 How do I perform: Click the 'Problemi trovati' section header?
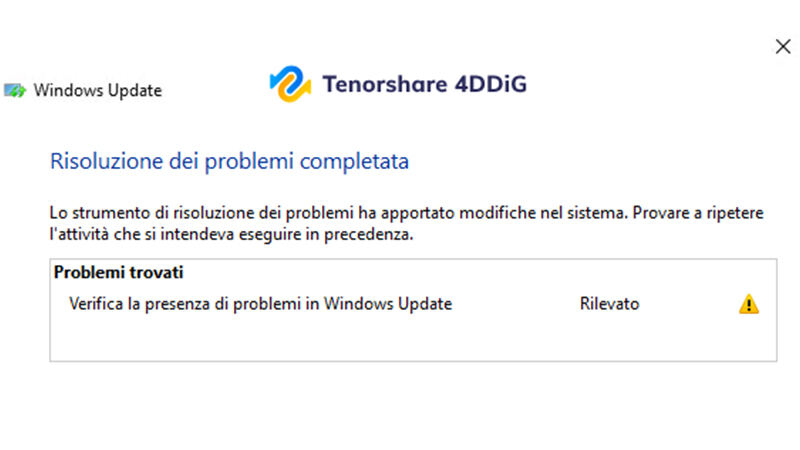click(x=118, y=272)
